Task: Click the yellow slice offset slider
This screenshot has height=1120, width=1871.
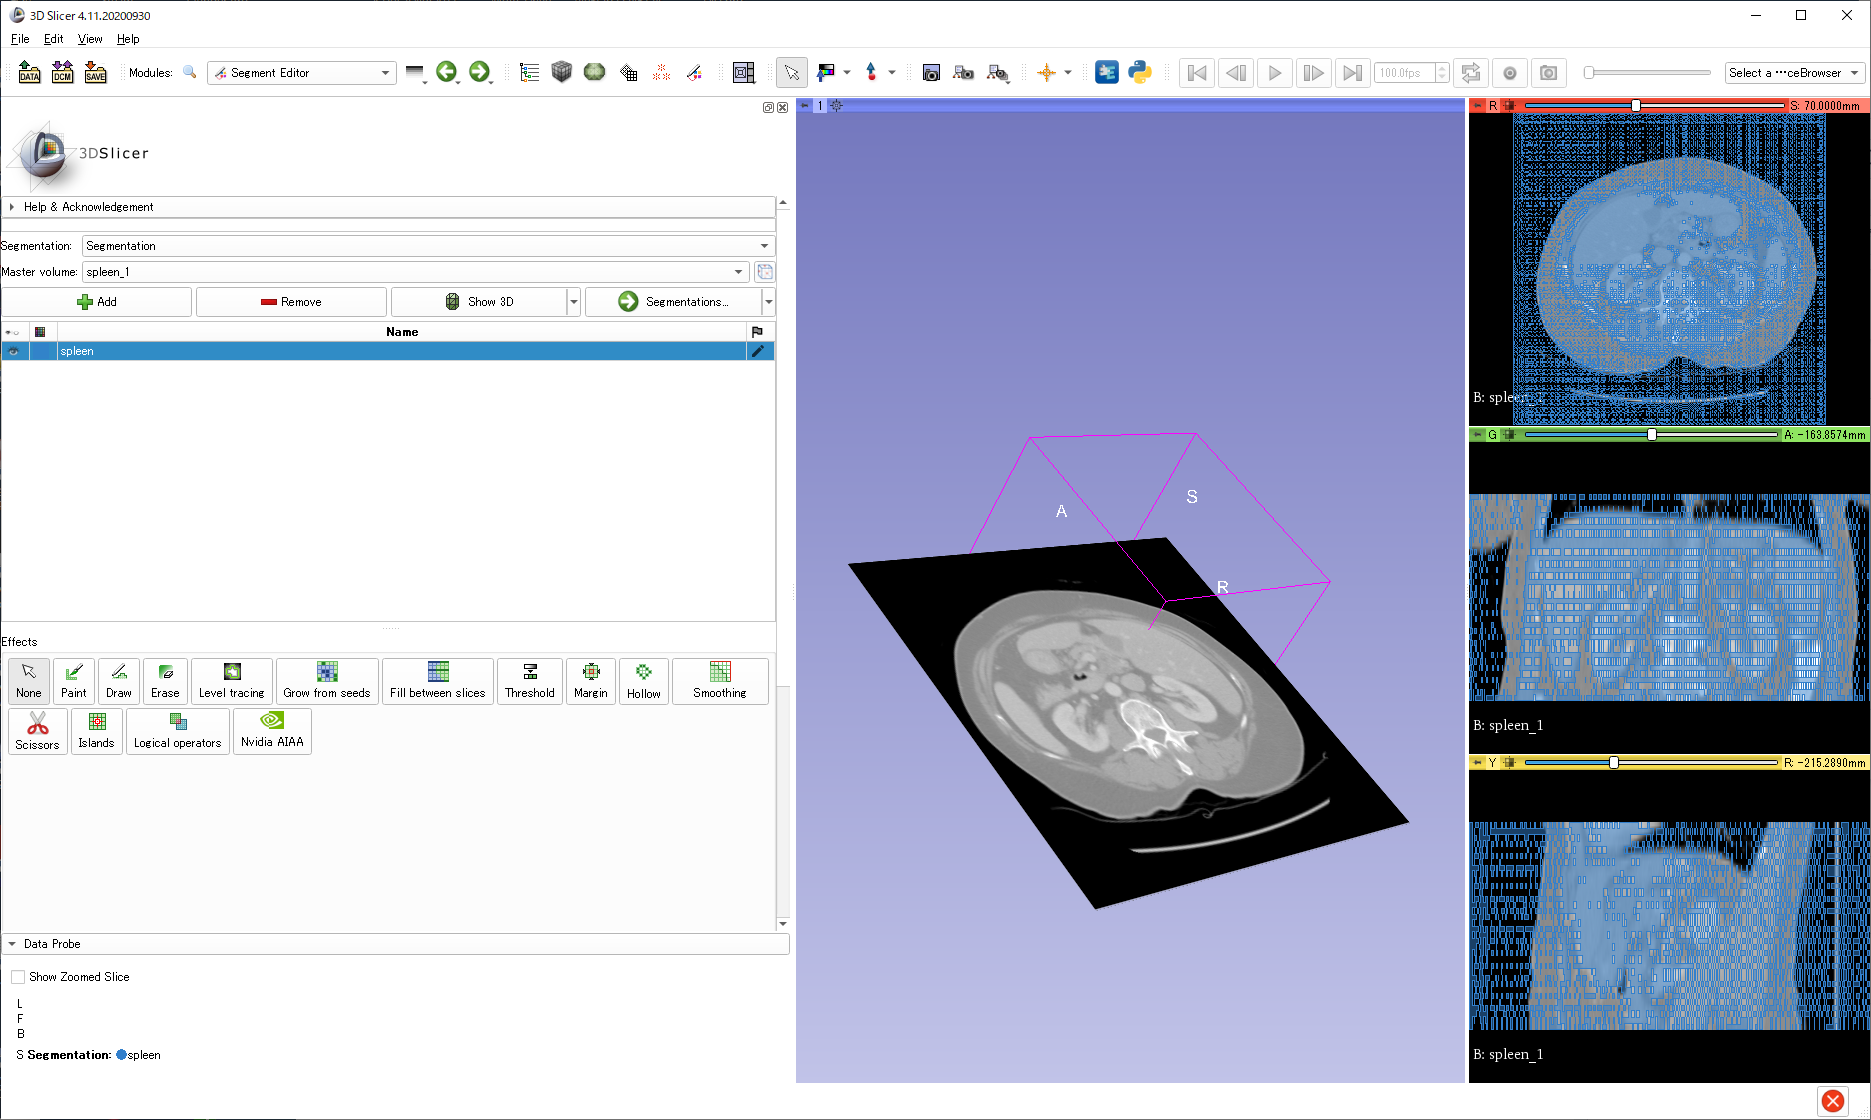Action: [x=1650, y=763]
